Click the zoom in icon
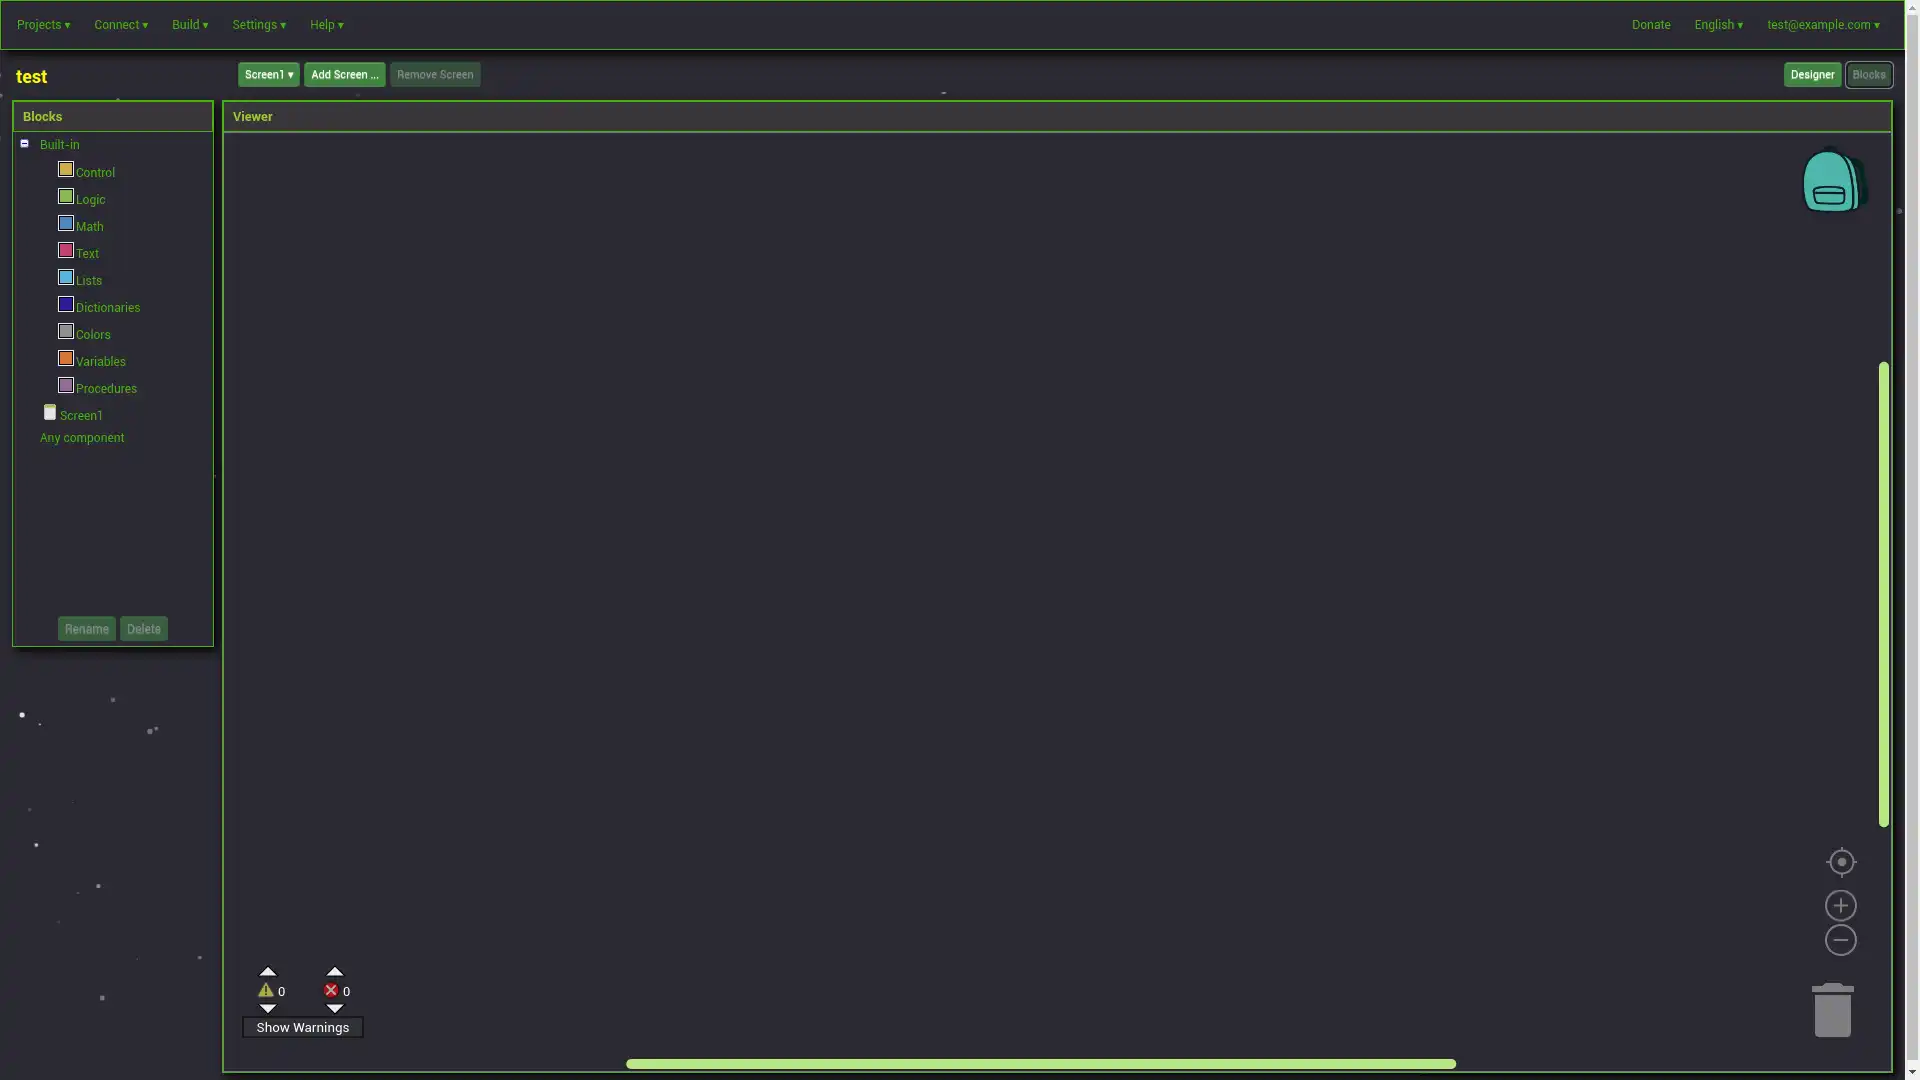1920x1080 pixels. pyautogui.click(x=1841, y=905)
